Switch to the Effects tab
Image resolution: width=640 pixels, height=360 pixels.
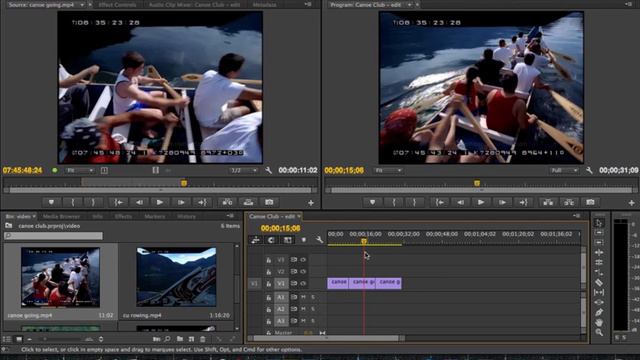coord(123,216)
